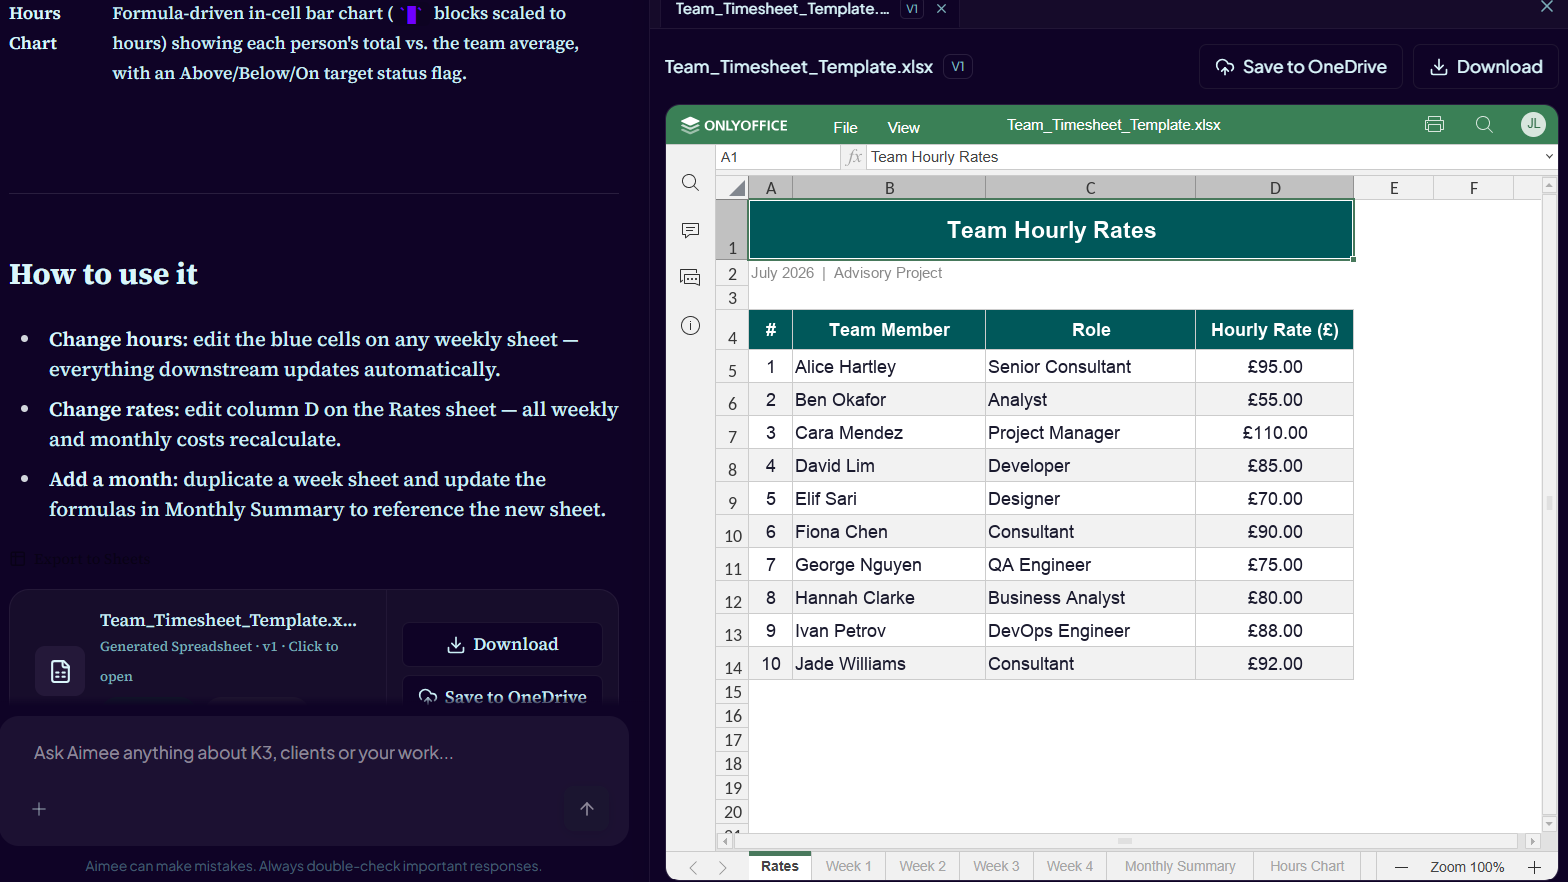The height and width of the screenshot is (882, 1568).
Task: Switch to the Hours Chart sheet tab
Action: 1307,866
